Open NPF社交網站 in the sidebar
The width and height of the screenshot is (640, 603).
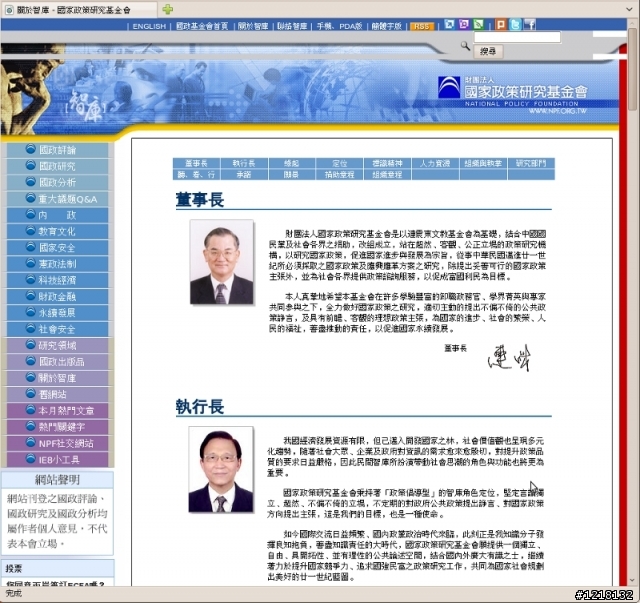point(57,443)
